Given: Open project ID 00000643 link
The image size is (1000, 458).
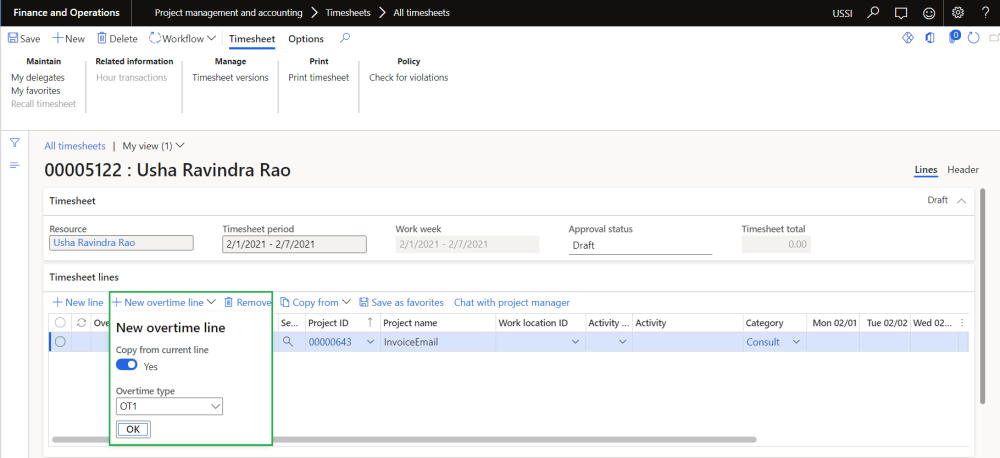Looking at the screenshot, I should coord(329,342).
